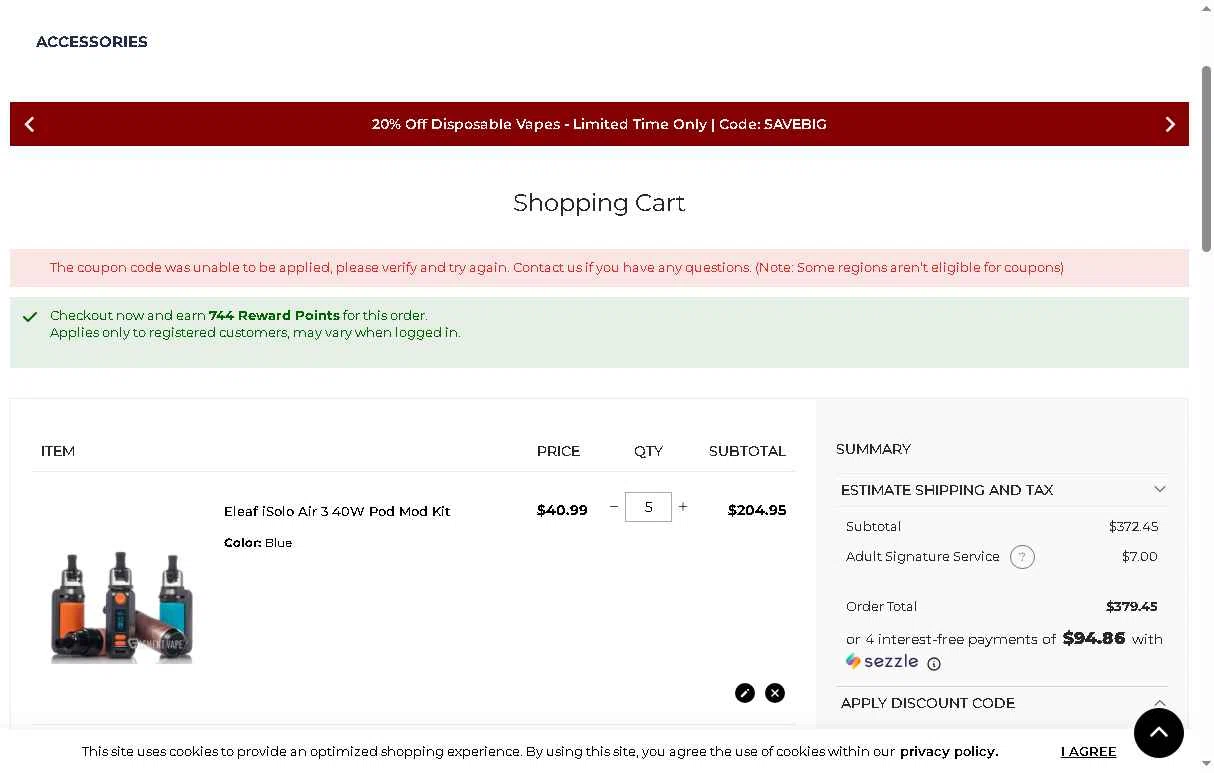The width and height of the screenshot is (1214, 773).
Task: Accept cookies with I AGREE
Action: [1088, 751]
